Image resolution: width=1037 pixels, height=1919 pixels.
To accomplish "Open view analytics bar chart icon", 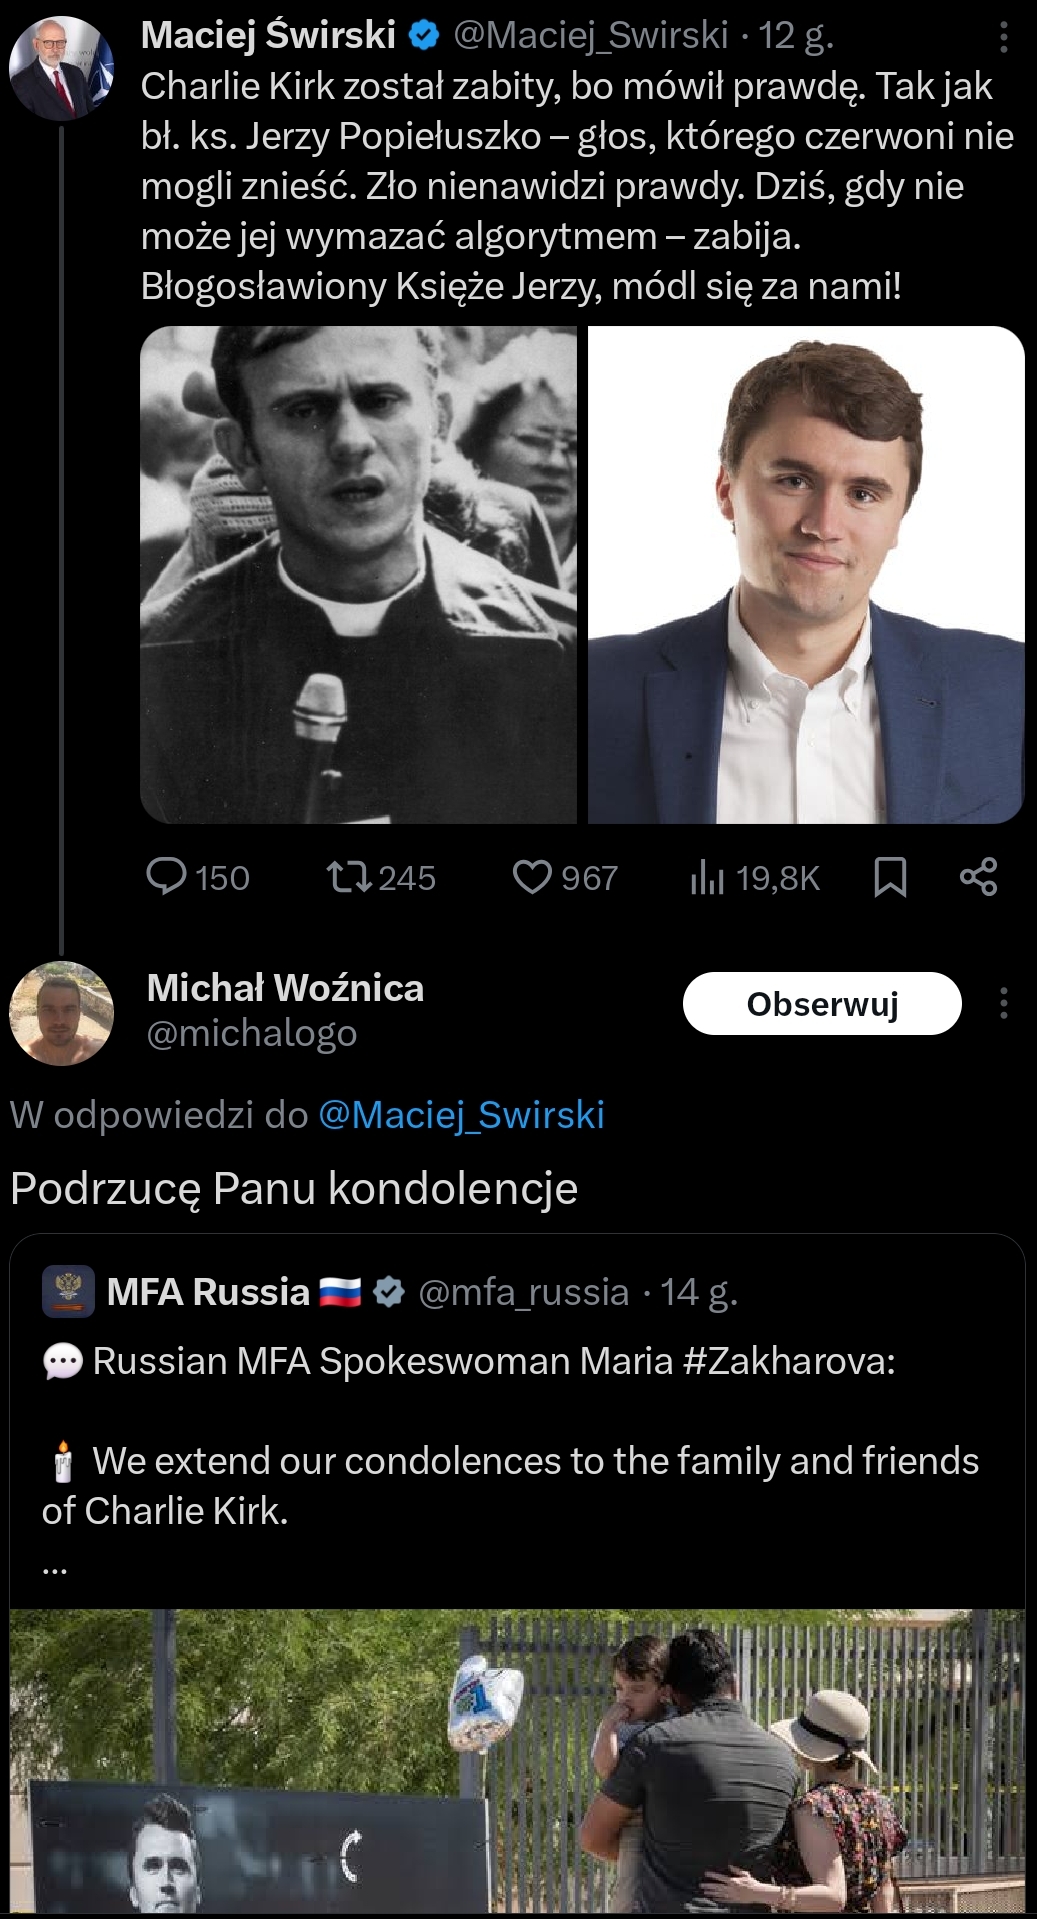I will click(x=706, y=877).
